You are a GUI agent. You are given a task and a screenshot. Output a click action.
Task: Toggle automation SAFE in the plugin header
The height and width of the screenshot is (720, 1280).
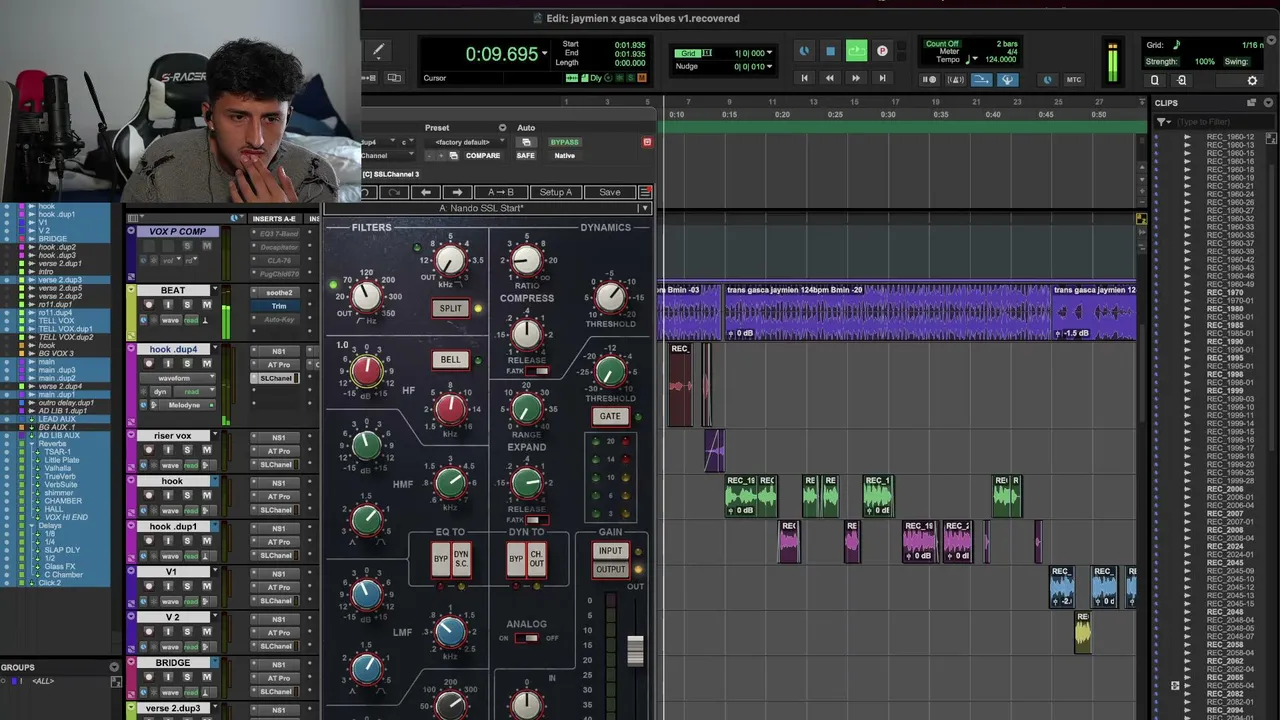coord(526,156)
